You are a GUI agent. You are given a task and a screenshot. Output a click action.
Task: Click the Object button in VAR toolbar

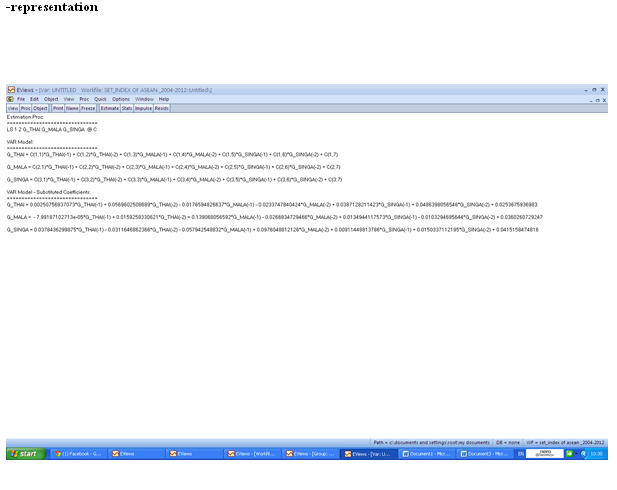pyautogui.click(x=40, y=108)
